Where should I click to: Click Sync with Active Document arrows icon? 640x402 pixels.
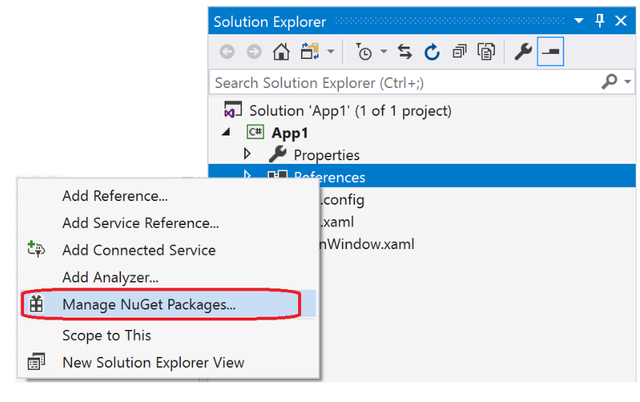click(x=404, y=52)
